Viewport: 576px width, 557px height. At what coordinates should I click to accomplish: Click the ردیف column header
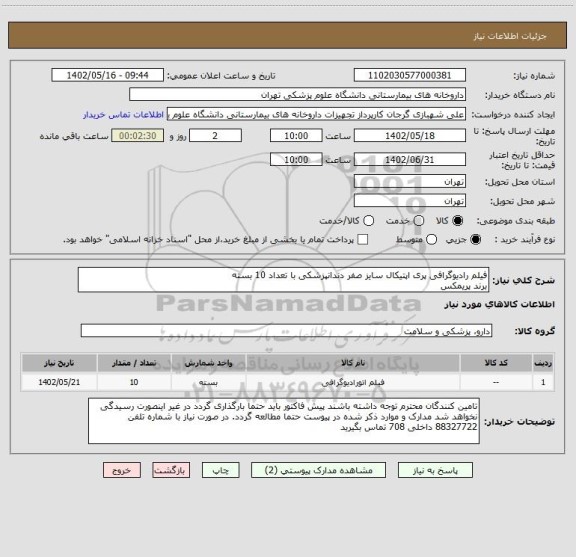543,363
